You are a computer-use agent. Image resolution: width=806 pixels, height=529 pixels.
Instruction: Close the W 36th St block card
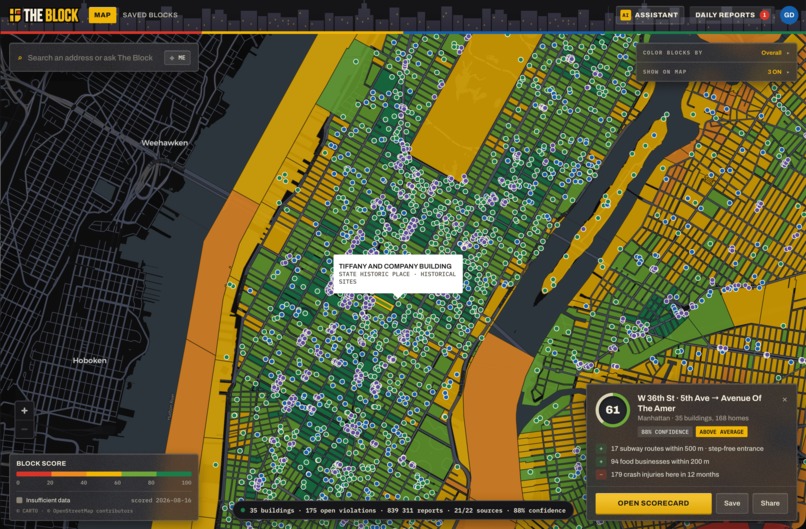pos(784,399)
